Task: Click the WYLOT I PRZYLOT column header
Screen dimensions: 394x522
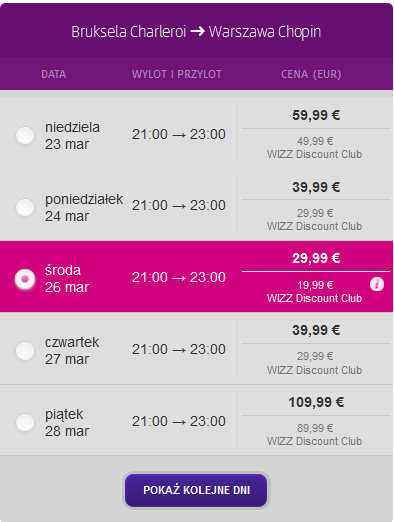Action: coord(177,74)
